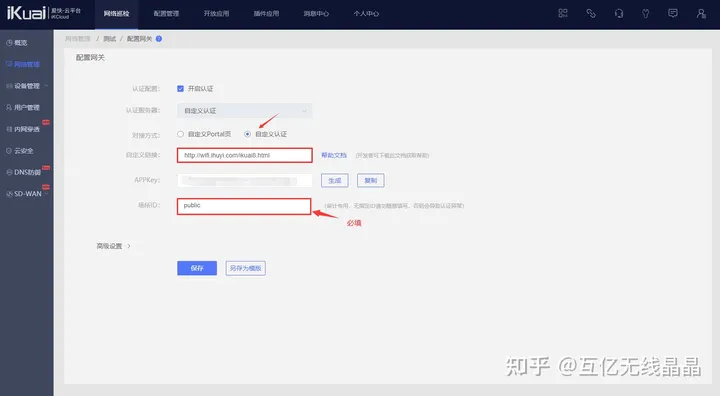Click the iKuai logo
The image size is (720, 396).
coord(27,13)
